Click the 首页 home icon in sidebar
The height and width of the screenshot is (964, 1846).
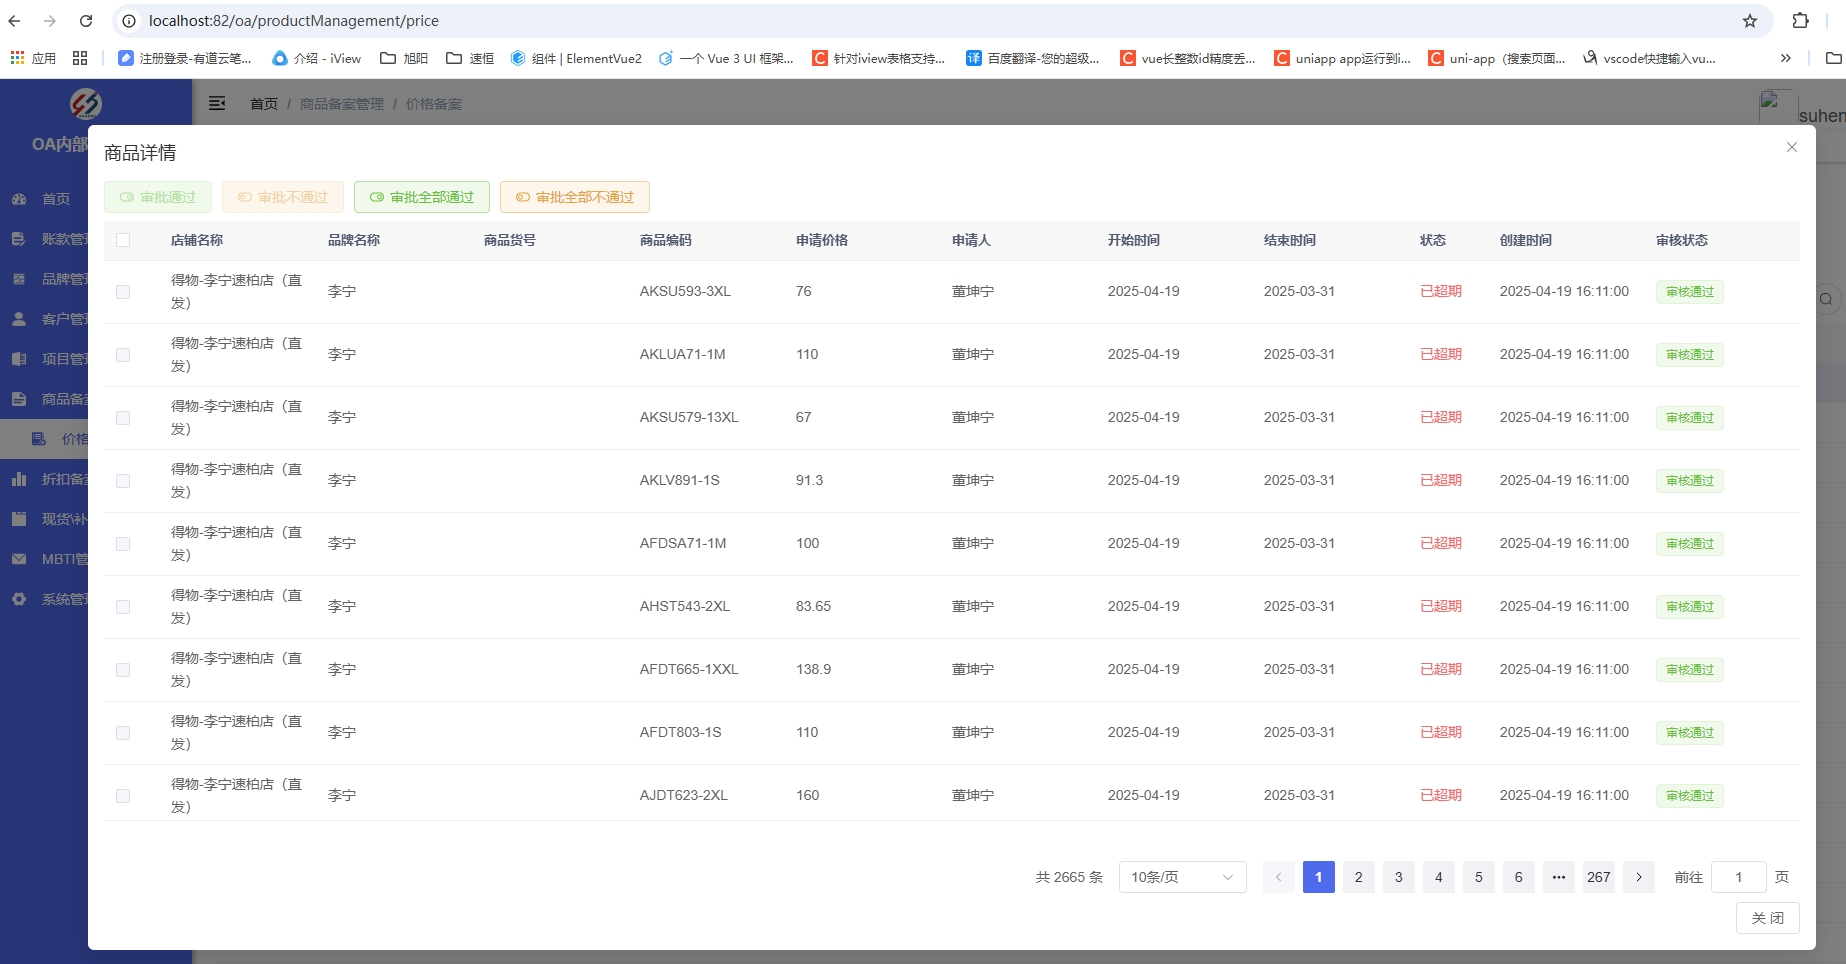click(x=19, y=199)
